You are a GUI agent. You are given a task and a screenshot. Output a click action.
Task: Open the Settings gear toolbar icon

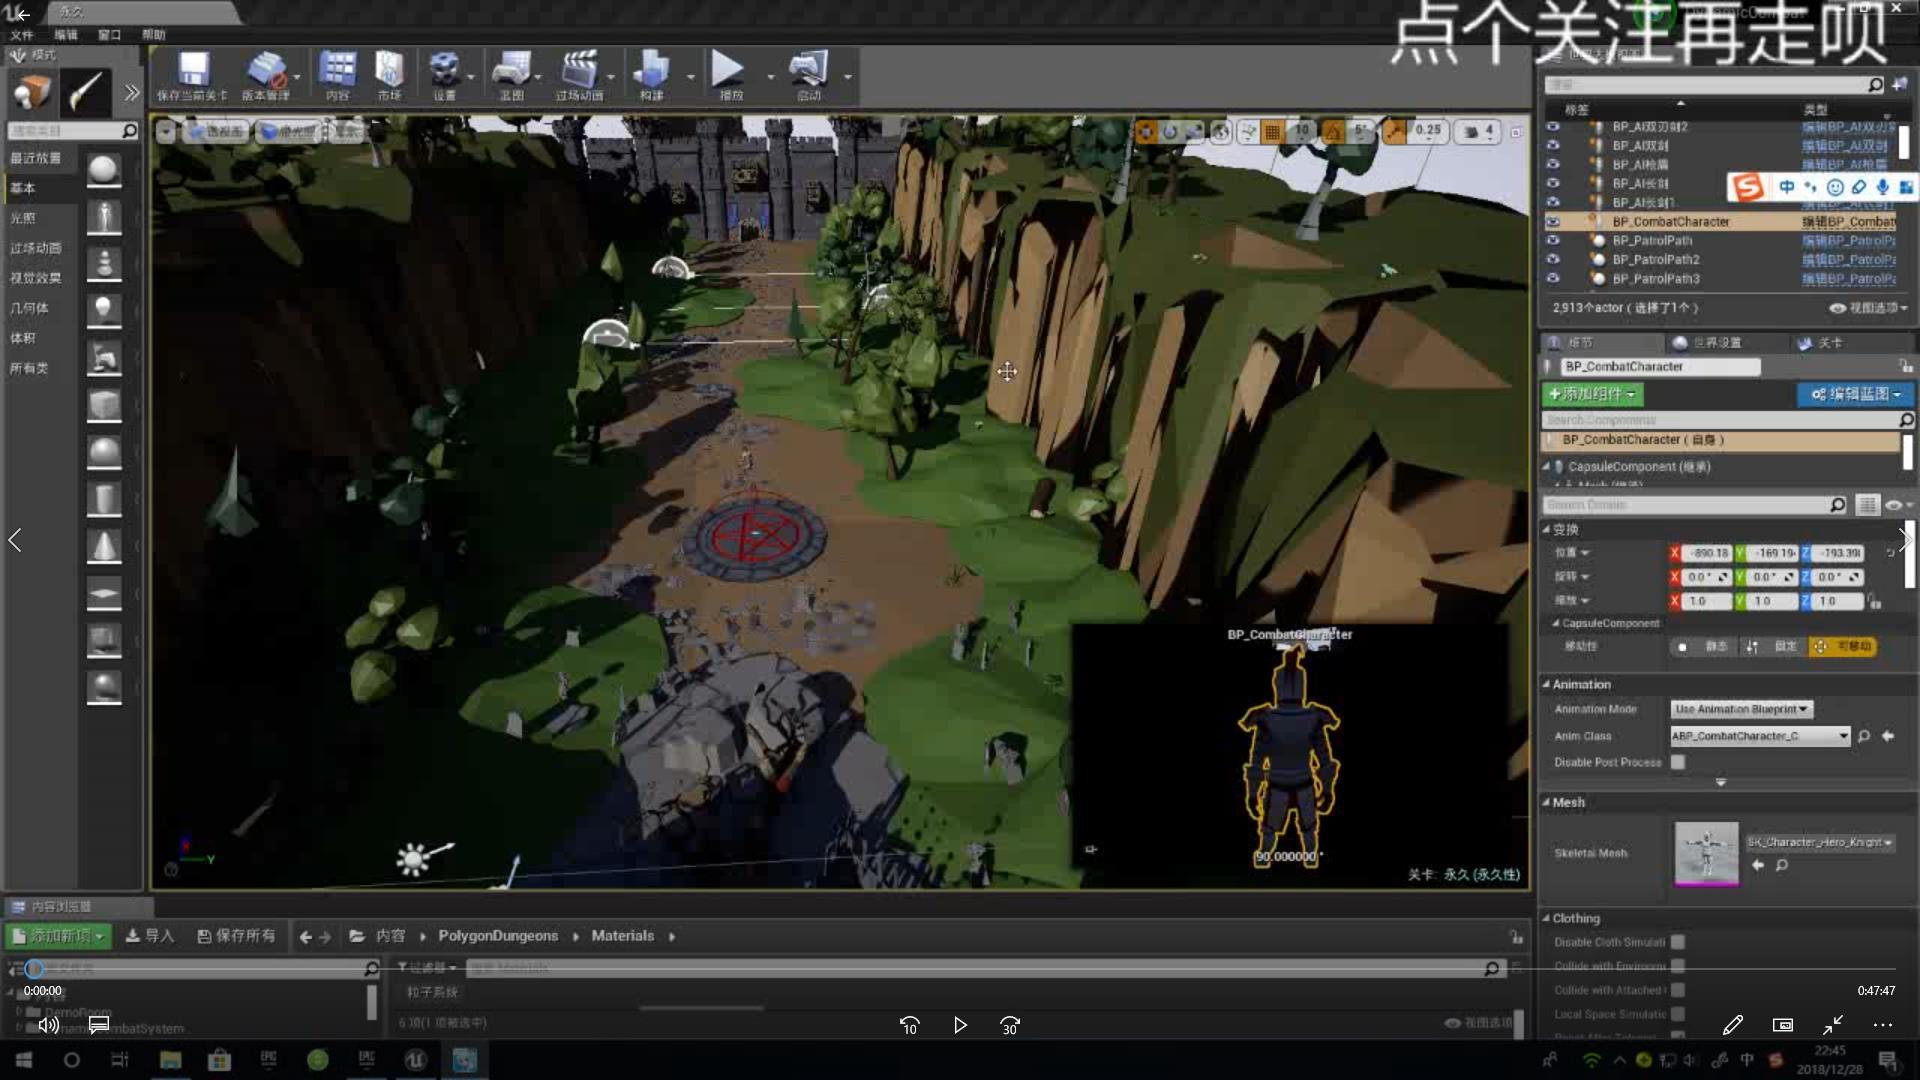click(444, 70)
